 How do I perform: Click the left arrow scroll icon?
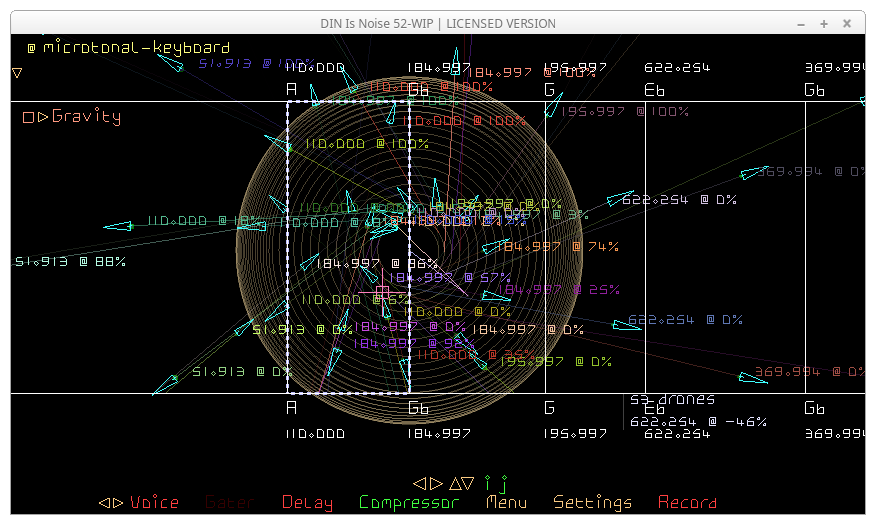tap(421, 483)
